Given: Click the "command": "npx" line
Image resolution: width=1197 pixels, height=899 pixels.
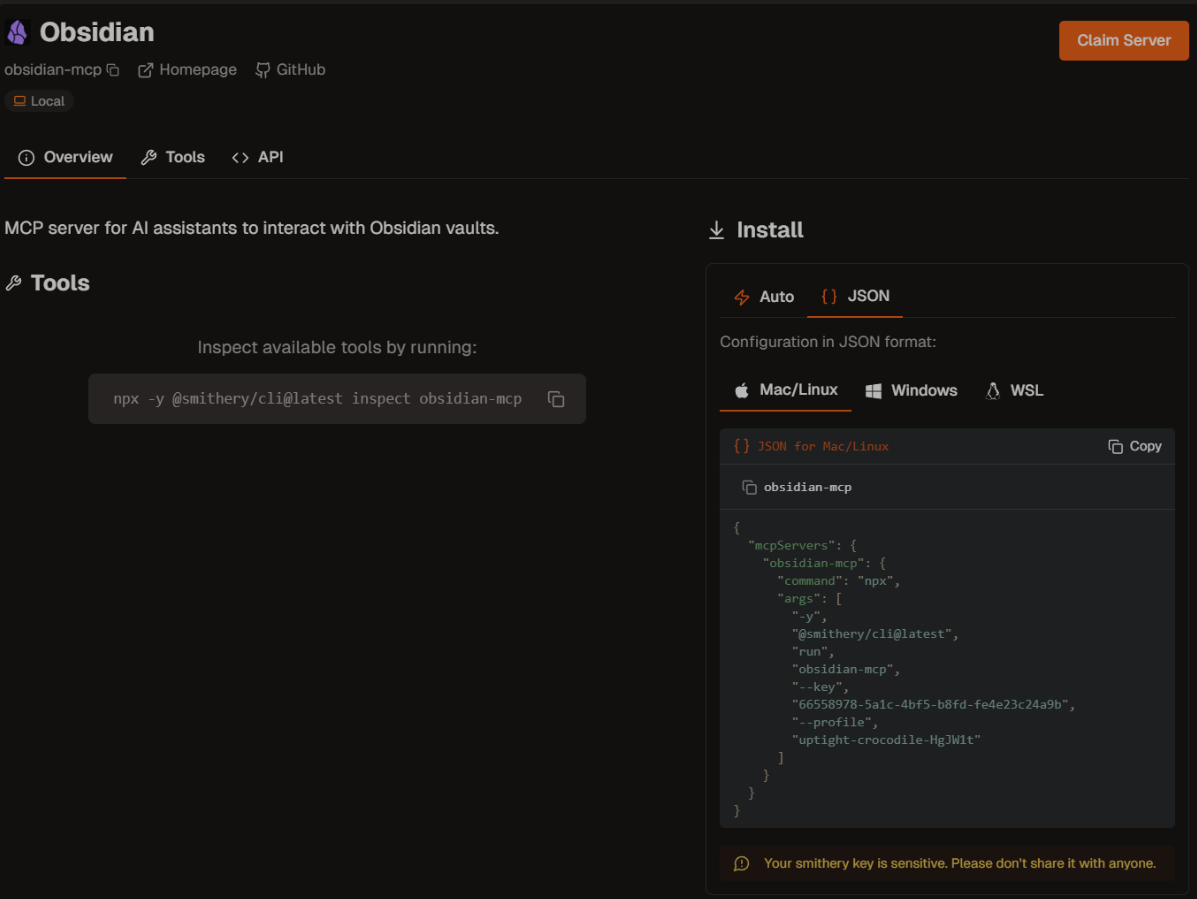Looking at the screenshot, I should click(x=839, y=581).
